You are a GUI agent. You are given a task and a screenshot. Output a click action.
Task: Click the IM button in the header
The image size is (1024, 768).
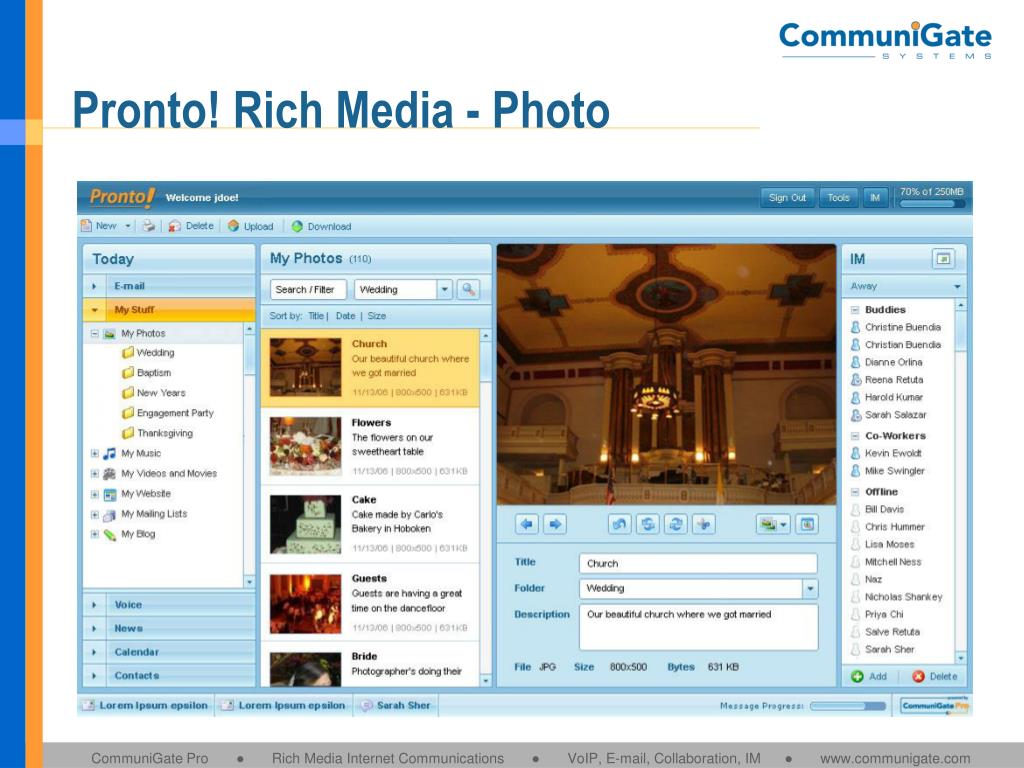tap(874, 198)
